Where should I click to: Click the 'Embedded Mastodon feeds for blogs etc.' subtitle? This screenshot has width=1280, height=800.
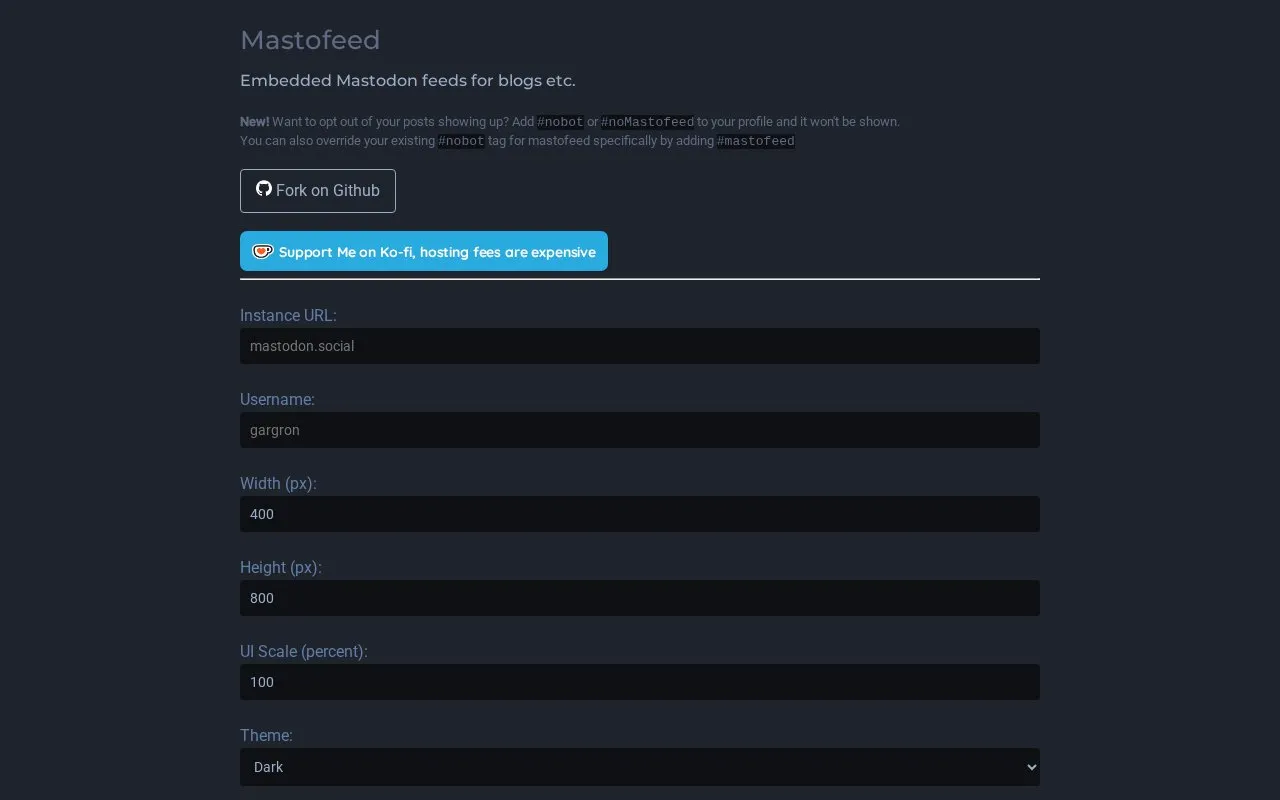[408, 80]
